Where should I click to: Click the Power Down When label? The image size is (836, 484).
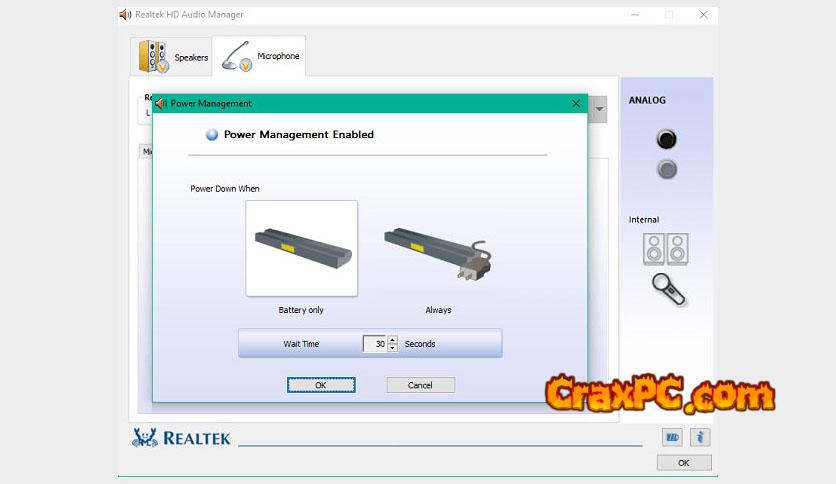224,189
